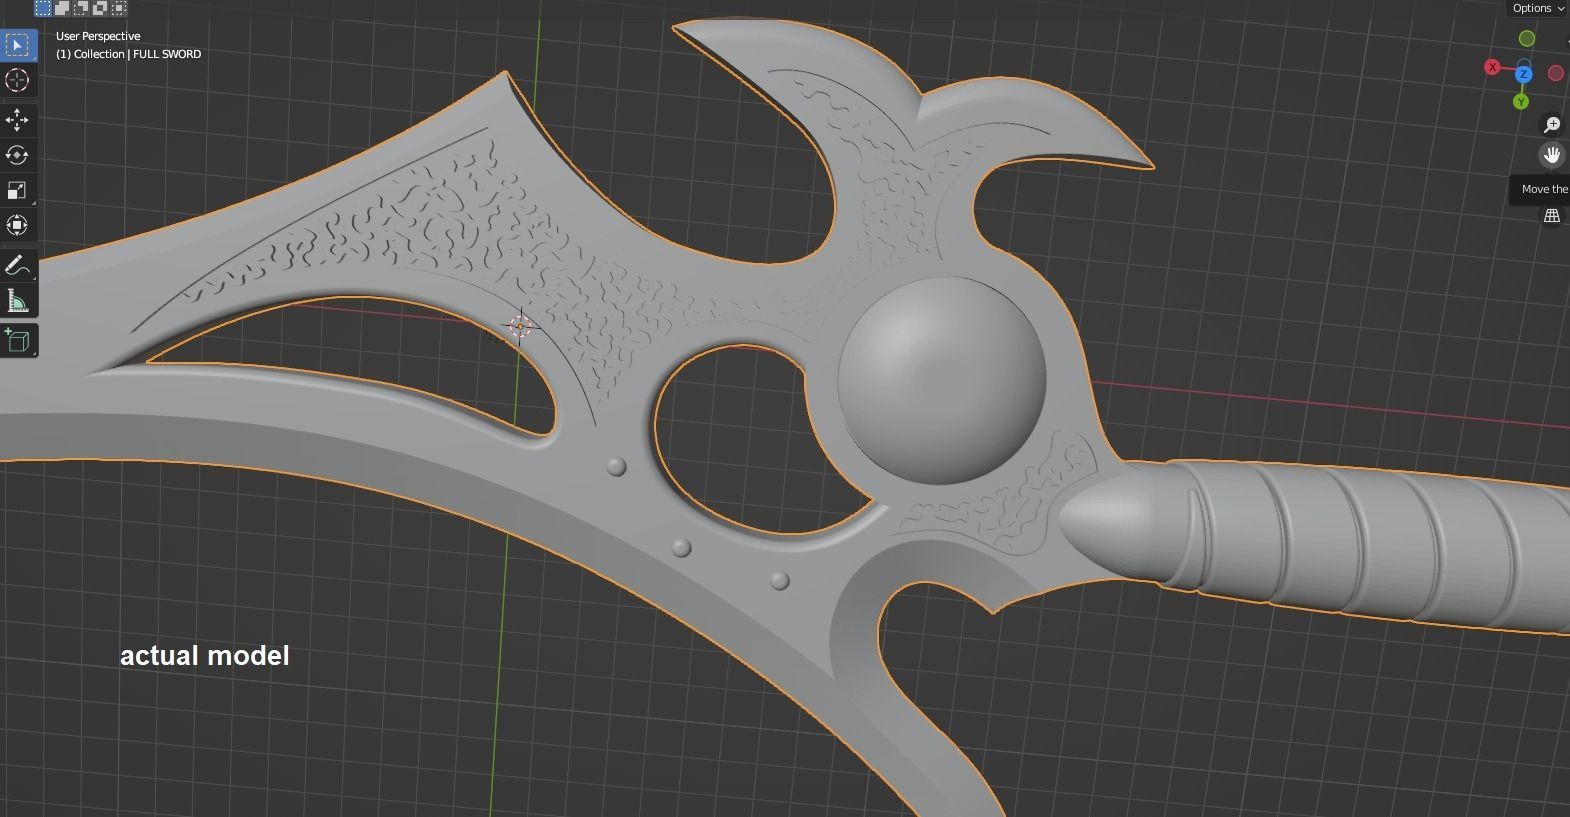Click the 3D cursor in the viewport
The width and height of the screenshot is (1570, 817).
520,326
